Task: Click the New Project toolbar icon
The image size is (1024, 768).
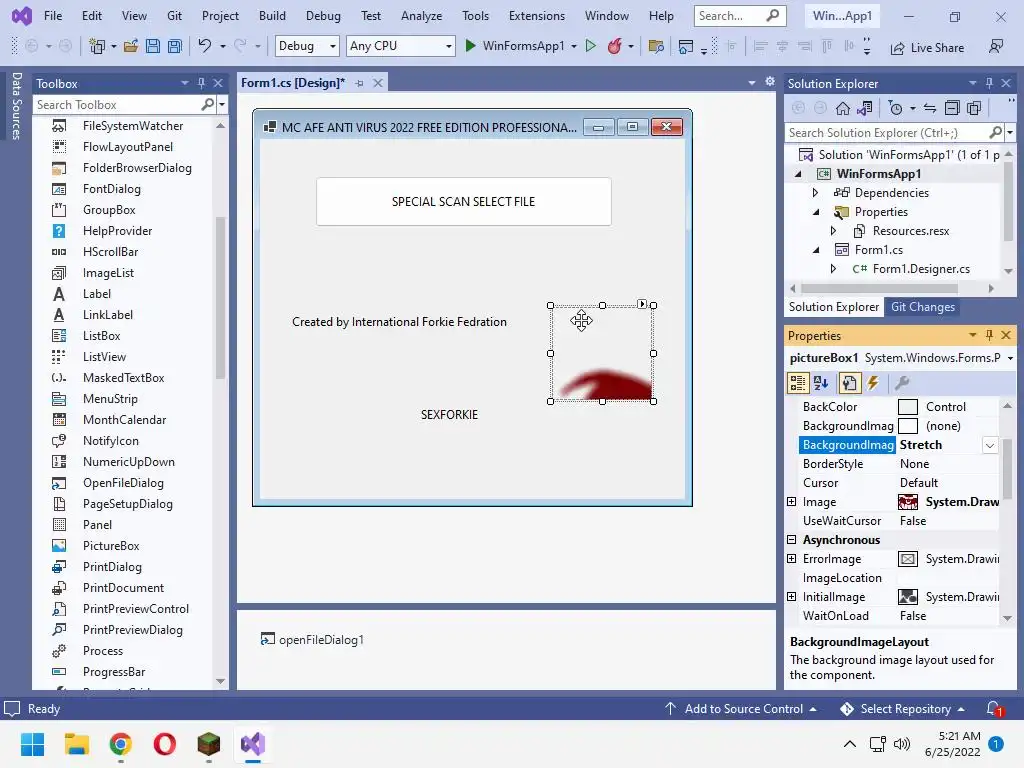Action: point(97,46)
